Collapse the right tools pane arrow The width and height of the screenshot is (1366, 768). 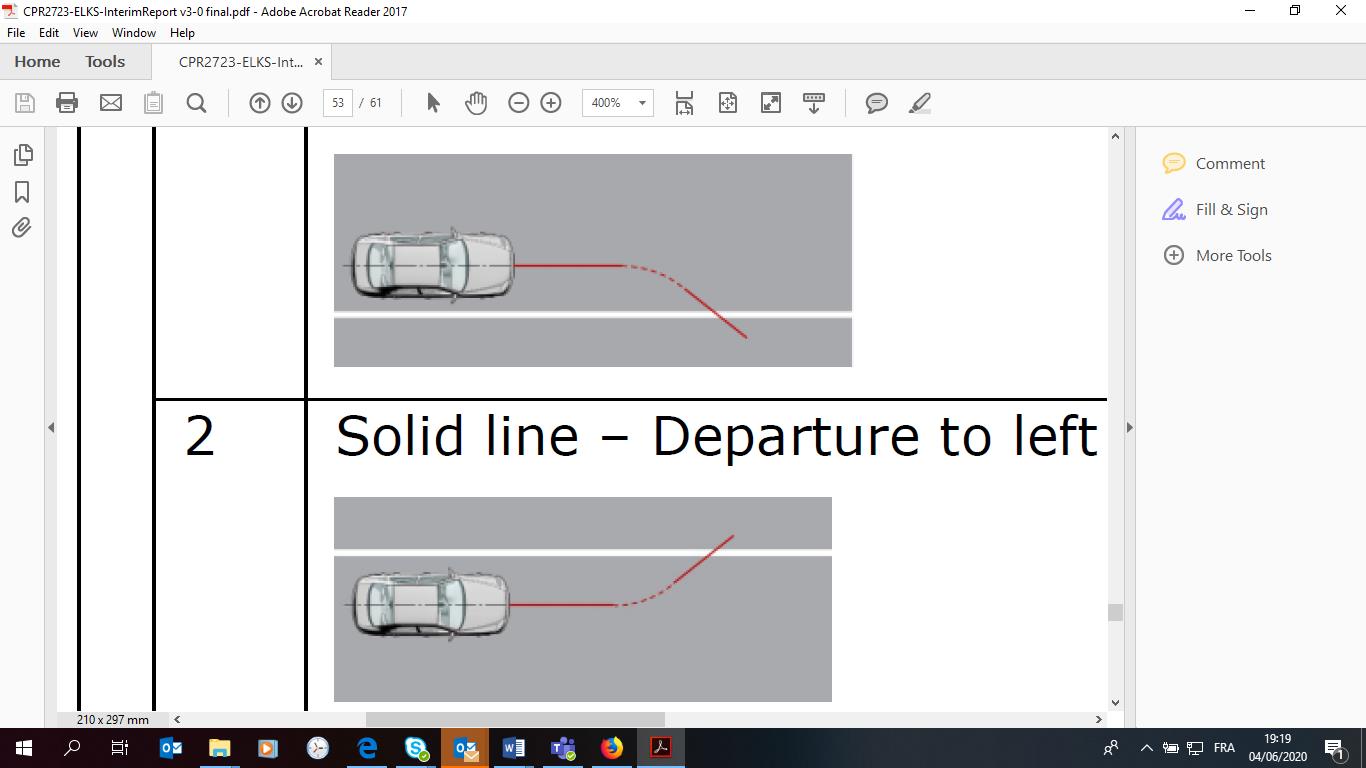[1130, 427]
